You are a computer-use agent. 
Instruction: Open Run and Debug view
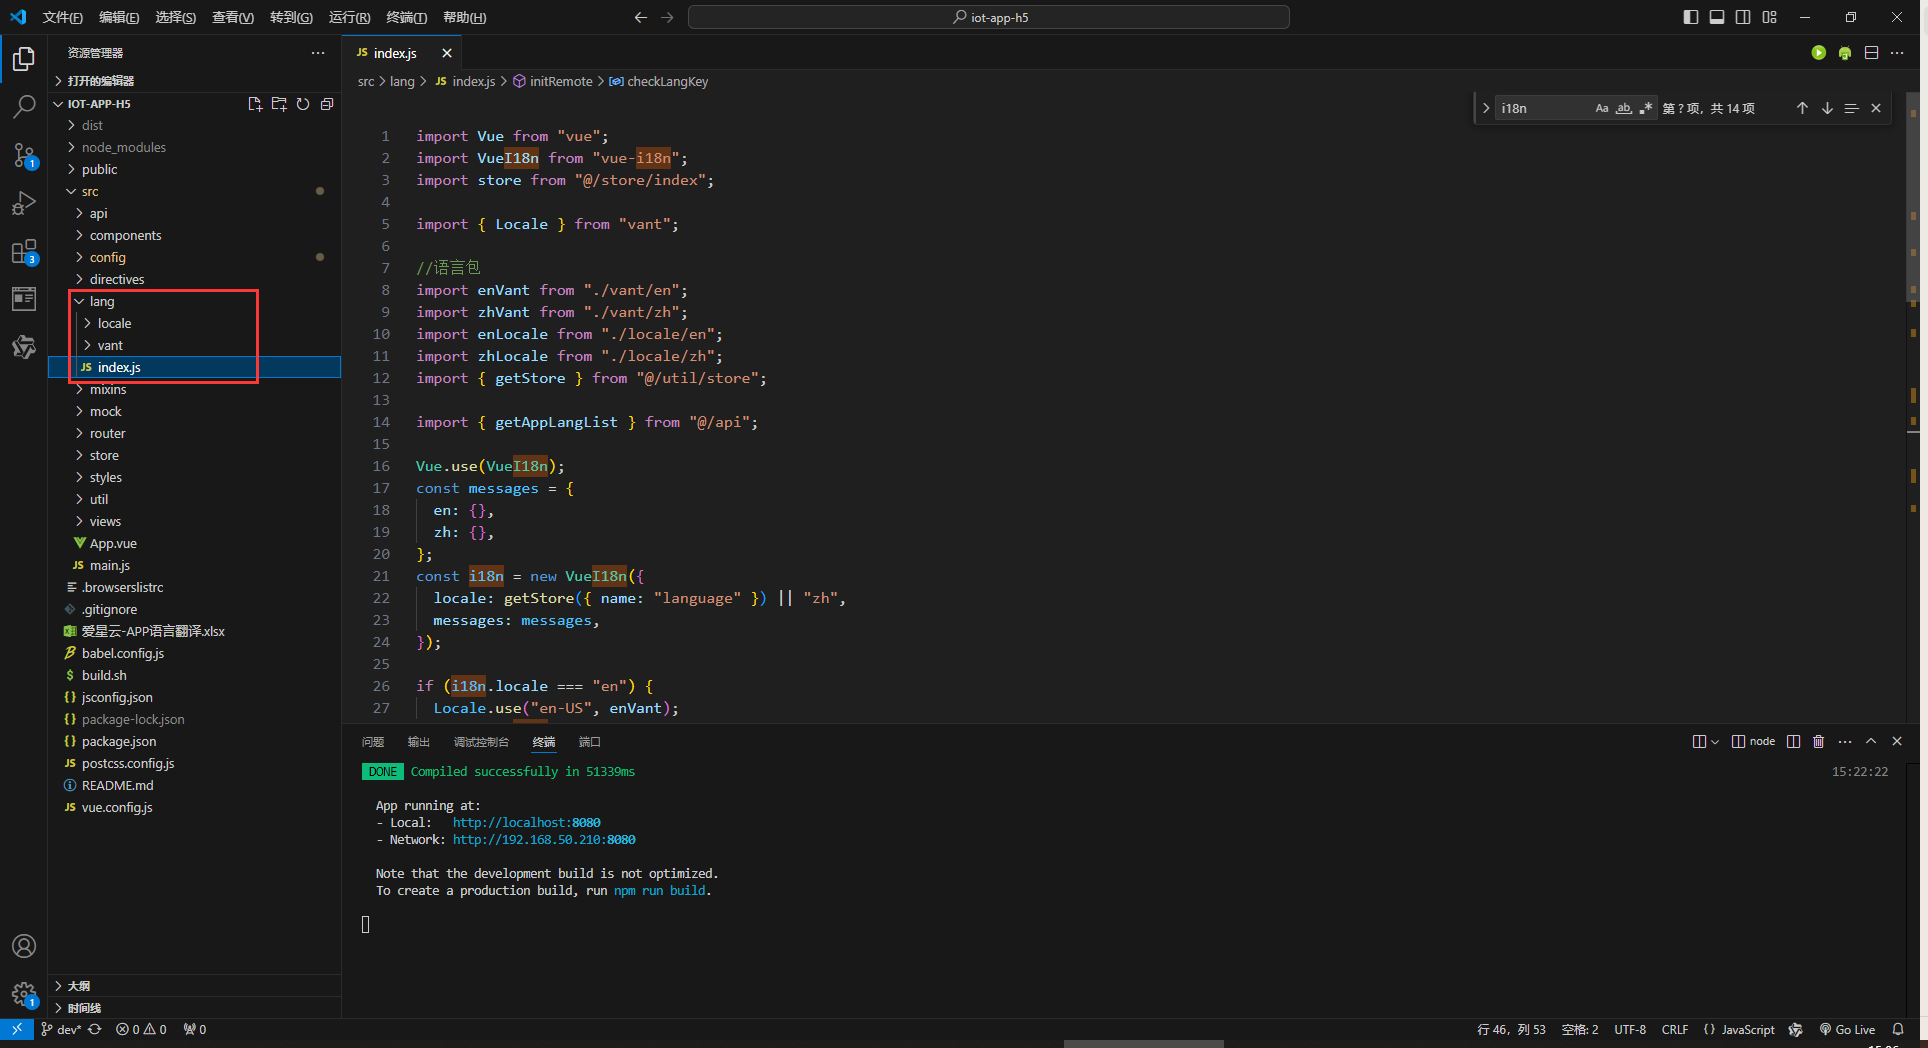pos(24,203)
